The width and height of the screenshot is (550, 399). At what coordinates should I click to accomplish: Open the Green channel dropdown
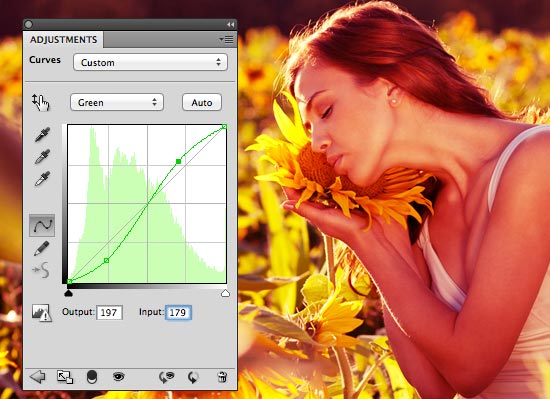coord(117,102)
